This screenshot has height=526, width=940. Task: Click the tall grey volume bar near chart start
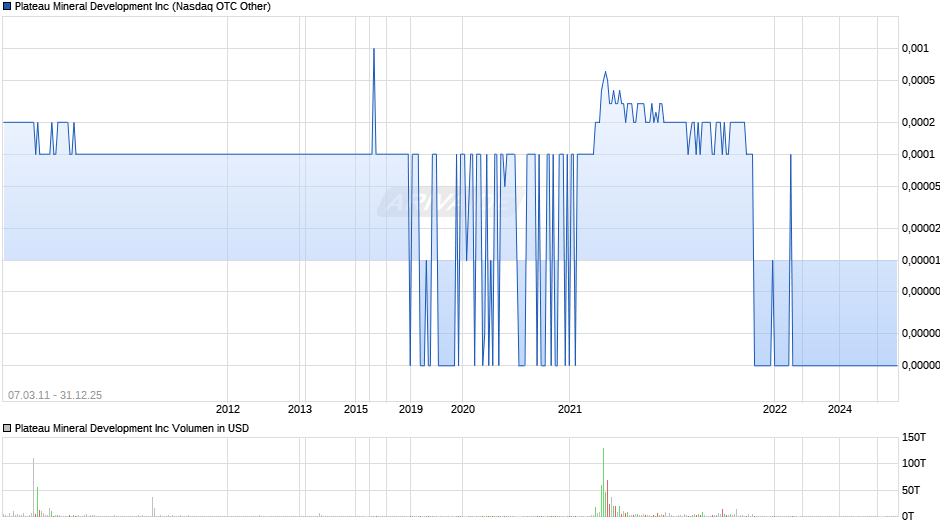point(34,487)
